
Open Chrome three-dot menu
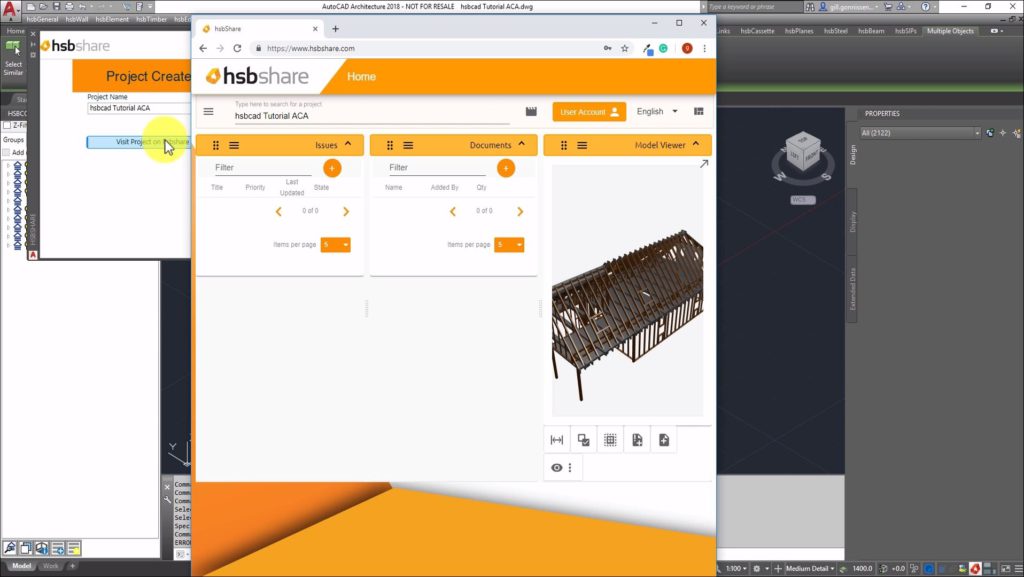704,48
